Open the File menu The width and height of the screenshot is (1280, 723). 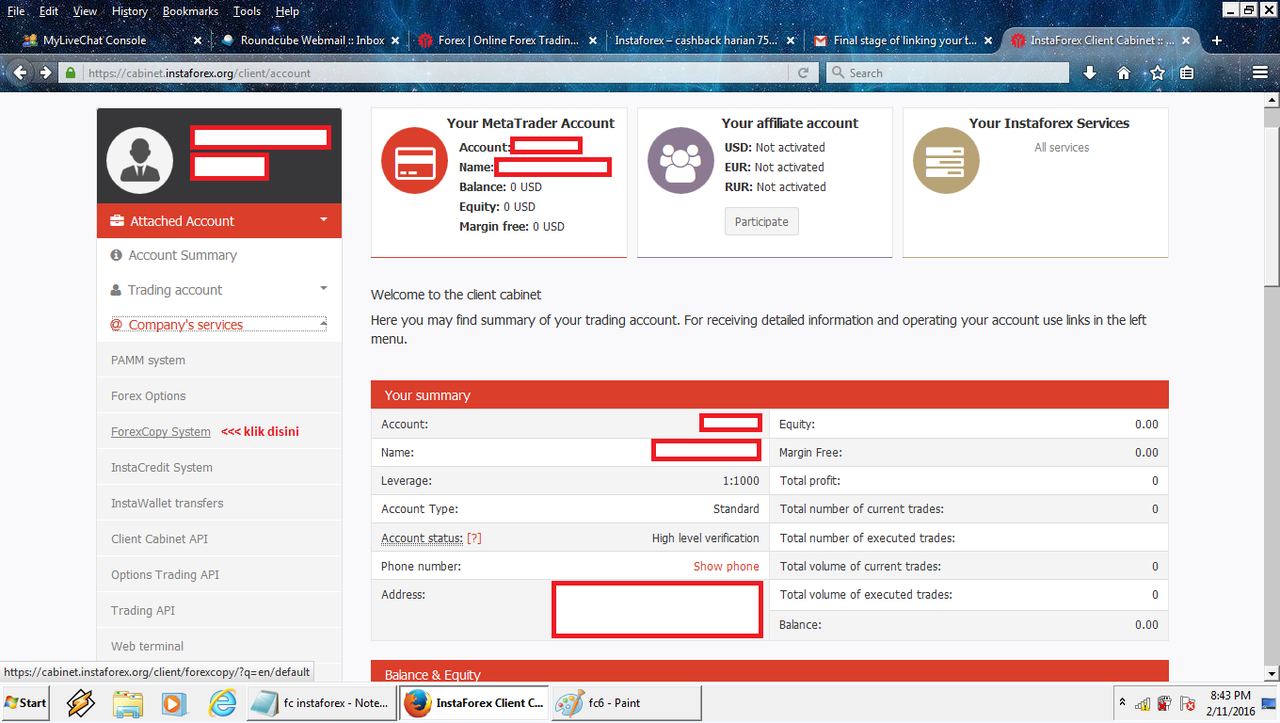coord(16,11)
